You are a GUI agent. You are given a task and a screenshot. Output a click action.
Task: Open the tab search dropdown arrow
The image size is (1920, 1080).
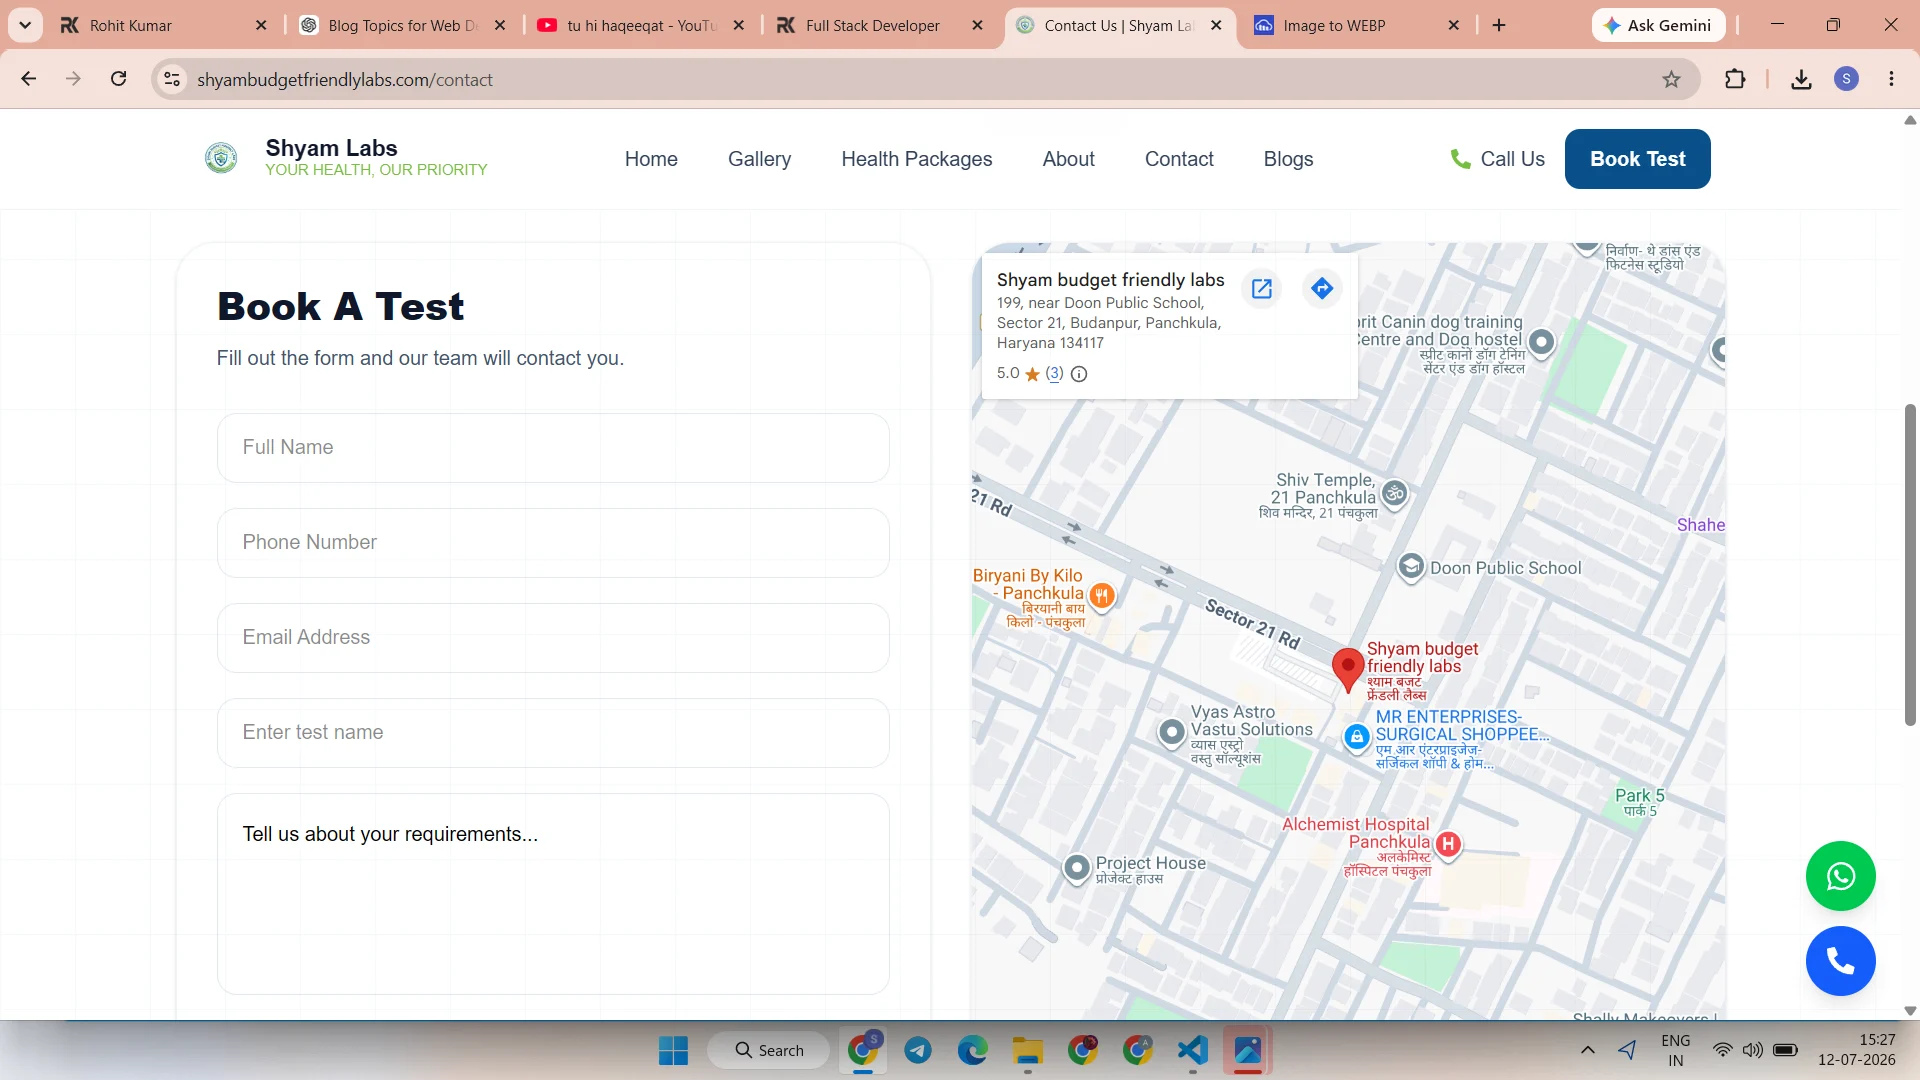[x=25, y=25]
